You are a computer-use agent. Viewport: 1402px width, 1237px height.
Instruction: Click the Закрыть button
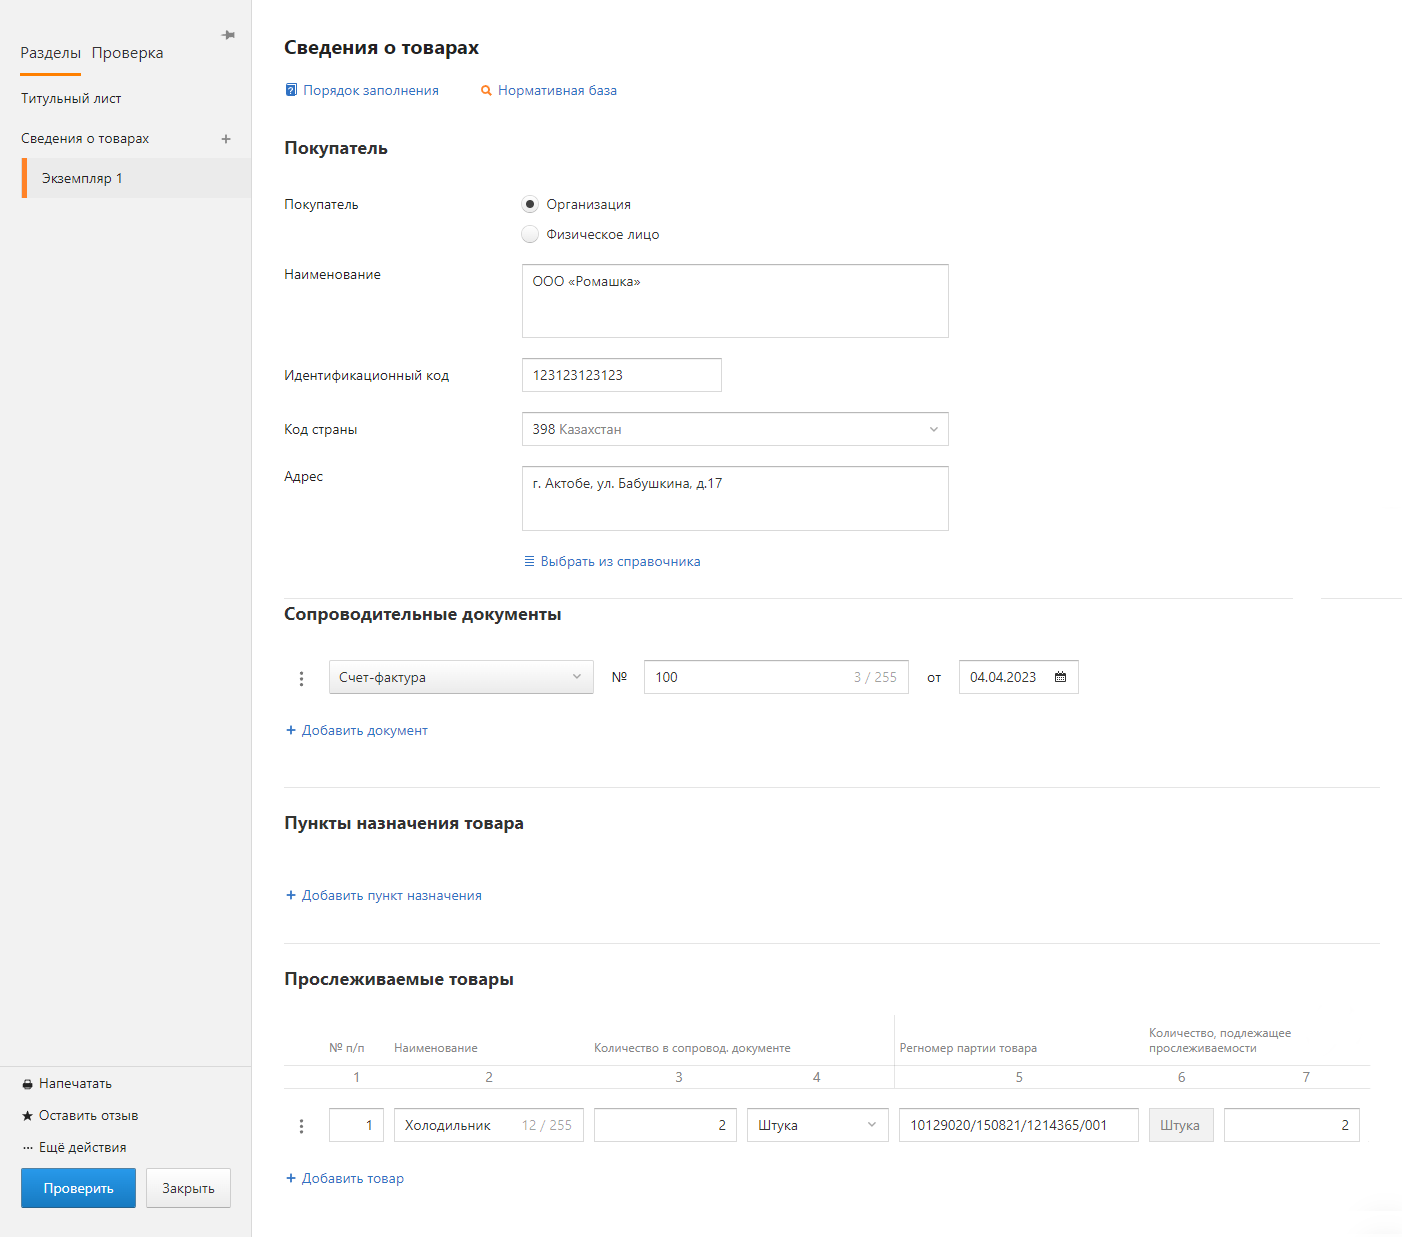click(x=188, y=1188)
